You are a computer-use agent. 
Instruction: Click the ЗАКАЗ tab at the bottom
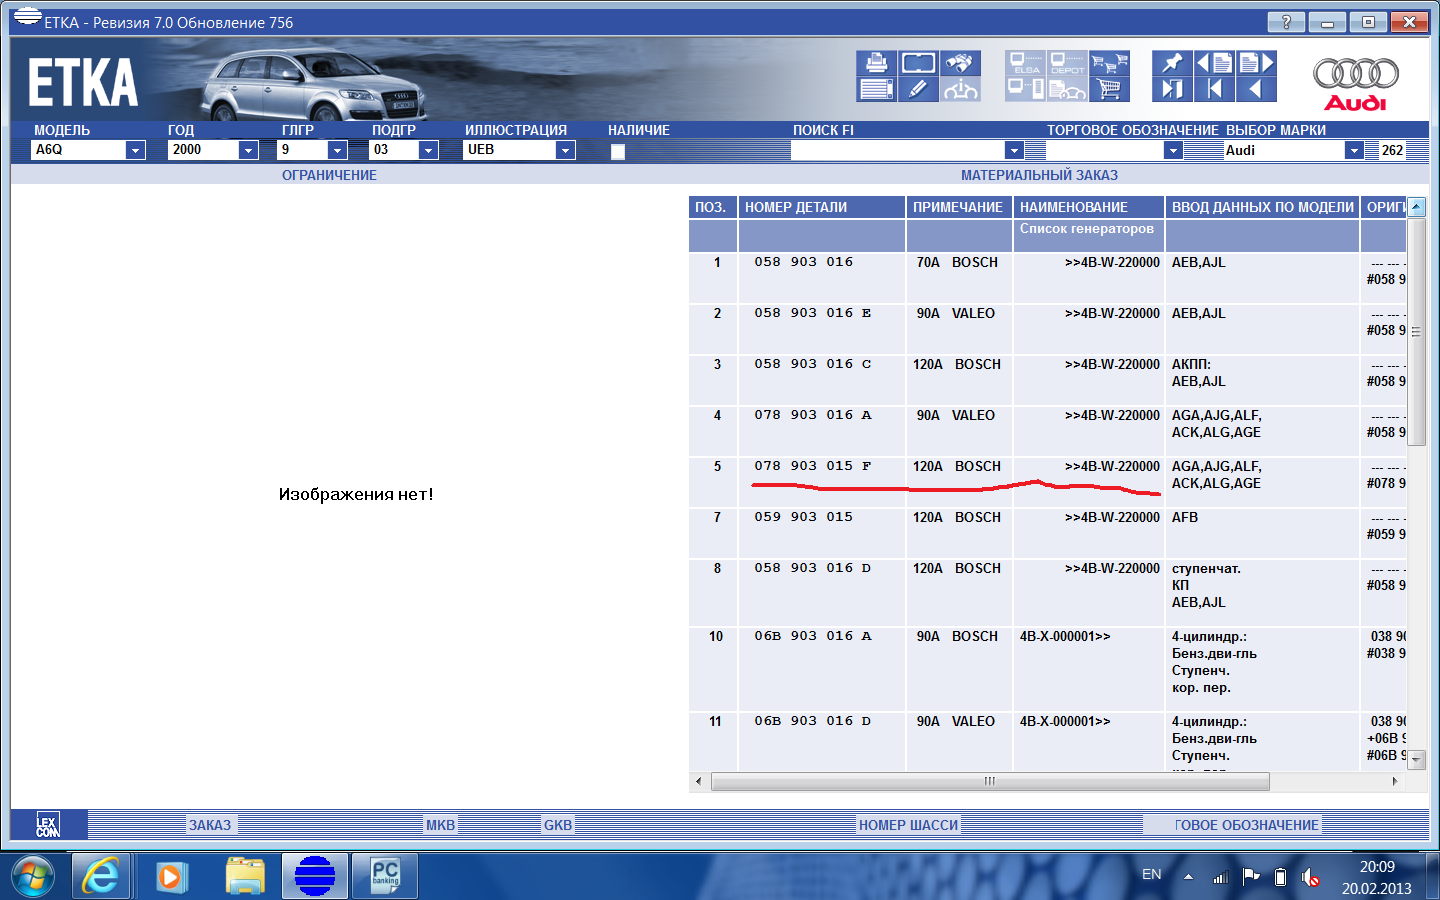click(210, 825)
